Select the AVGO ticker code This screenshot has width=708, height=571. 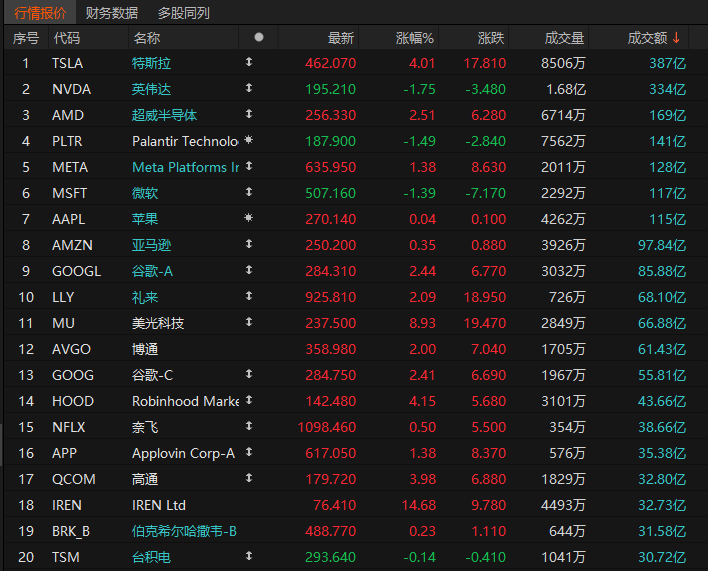tap(71, 349)
